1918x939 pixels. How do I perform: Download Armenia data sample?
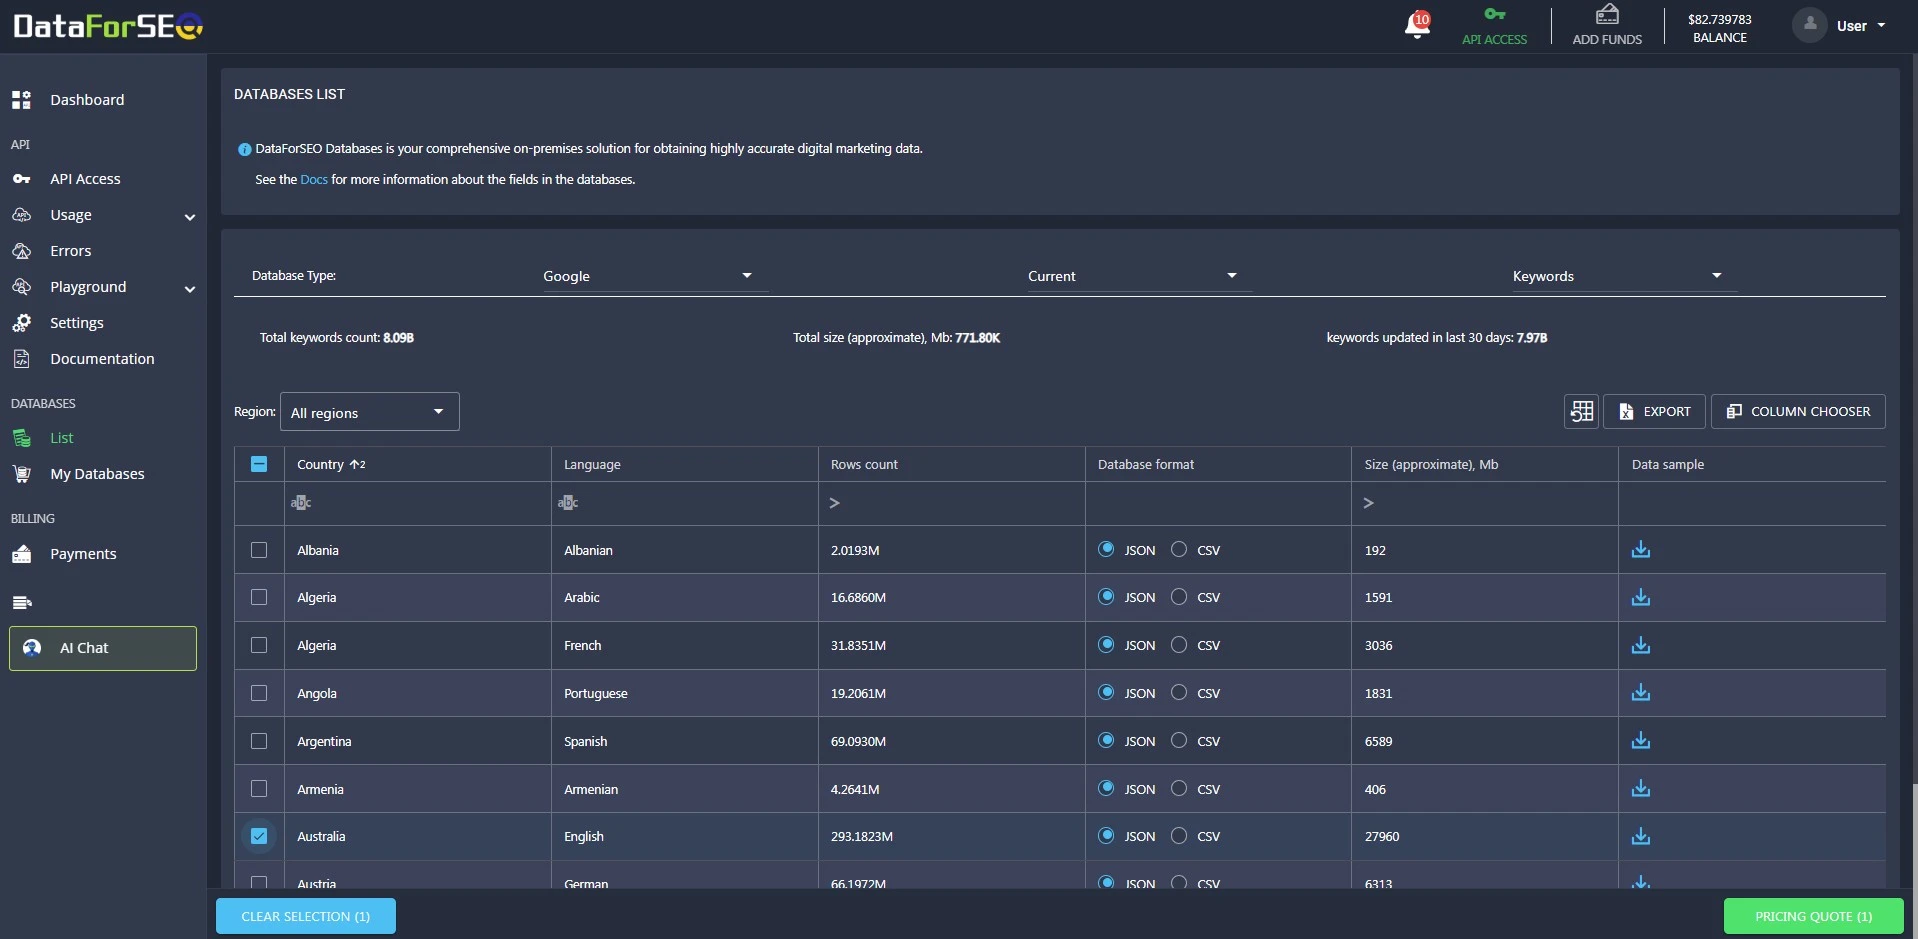1641,789
